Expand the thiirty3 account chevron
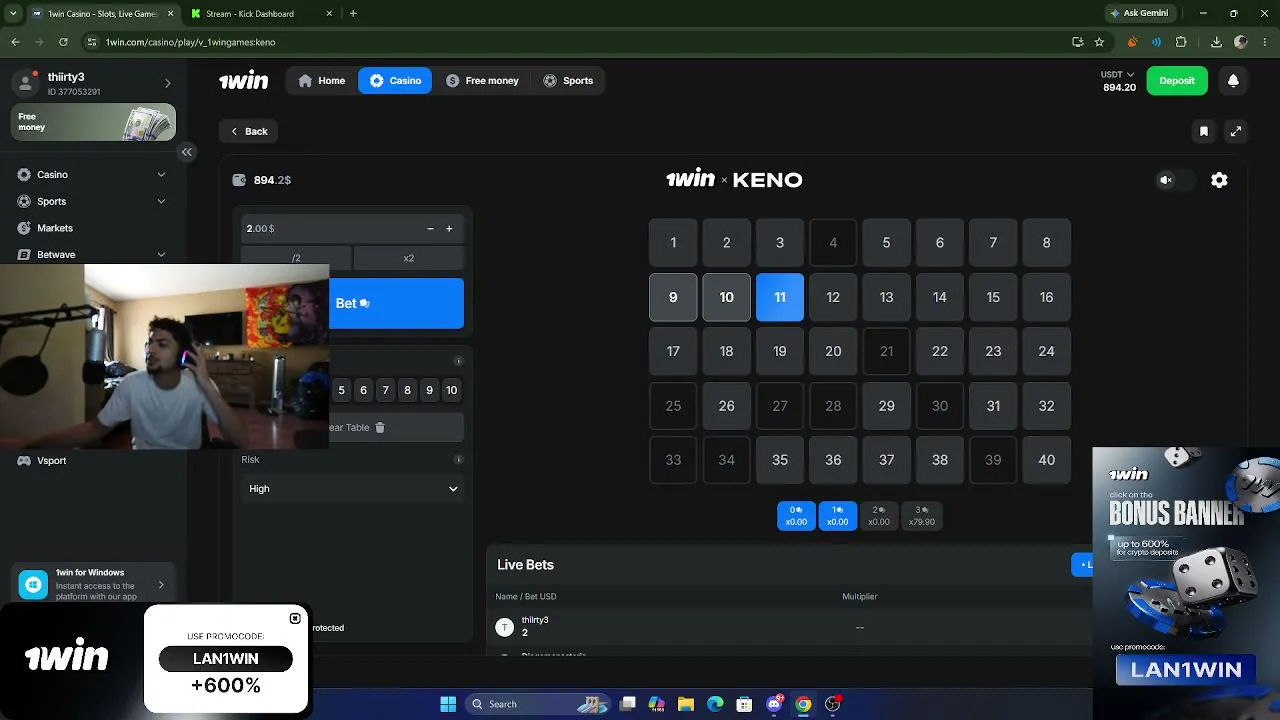The width and height of the screenshot is (1280, 720). click(167, 84)
